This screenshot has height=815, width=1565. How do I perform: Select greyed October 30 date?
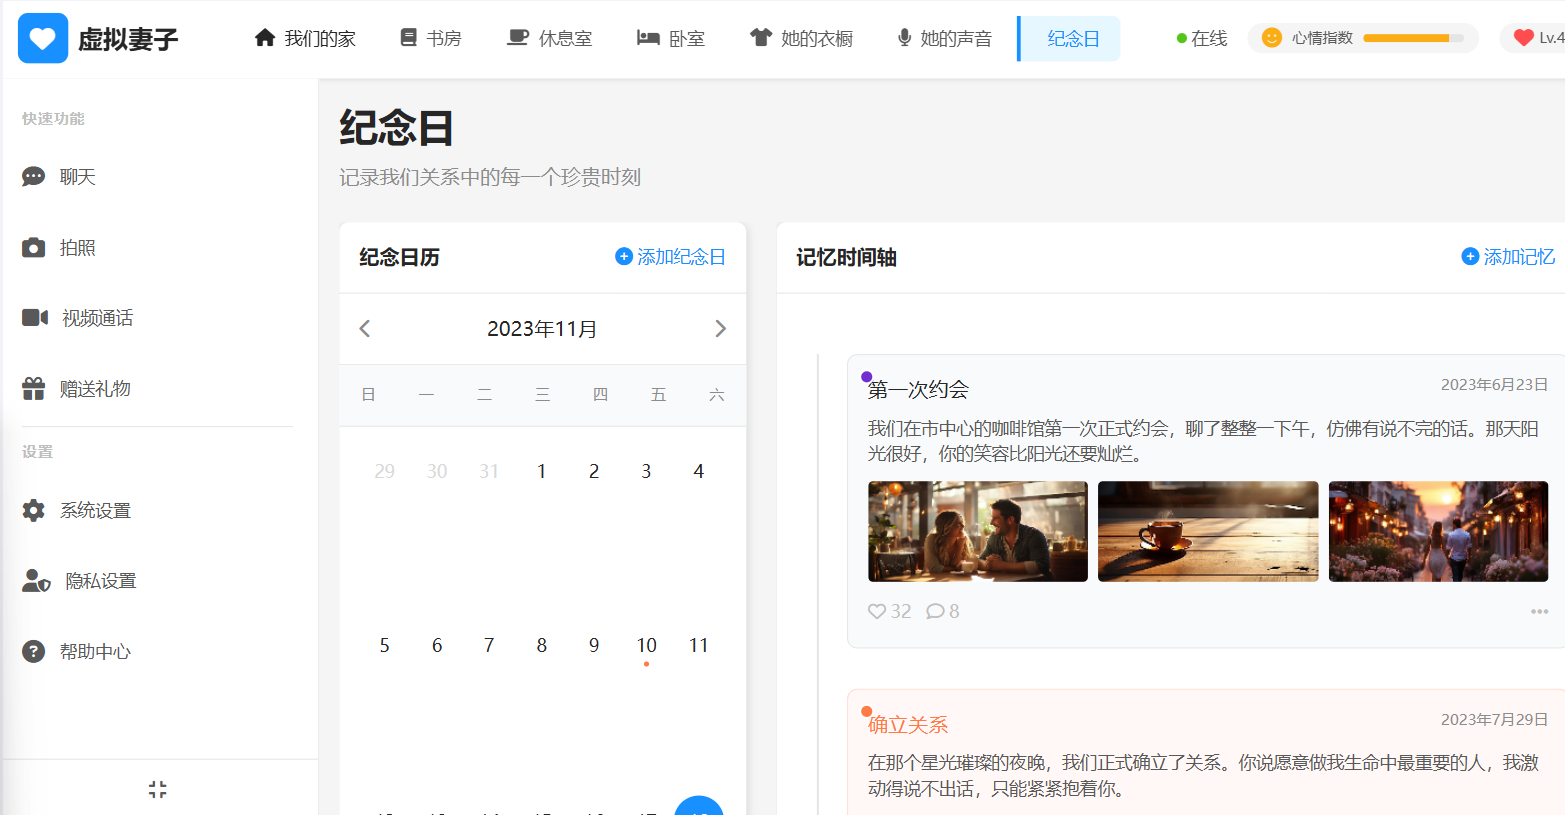click(437, 471)
